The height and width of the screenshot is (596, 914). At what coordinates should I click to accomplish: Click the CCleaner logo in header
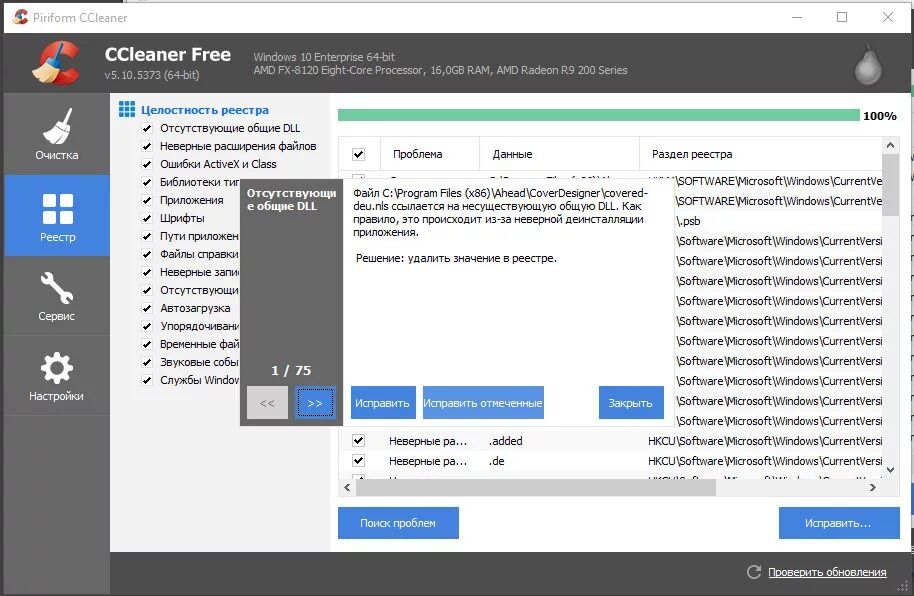[57, 62]
